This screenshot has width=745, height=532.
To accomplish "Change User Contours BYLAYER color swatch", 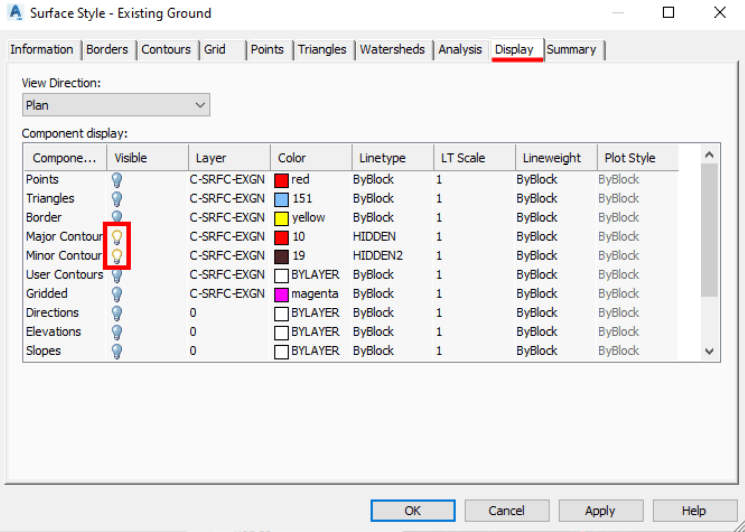I will (281, 276).
